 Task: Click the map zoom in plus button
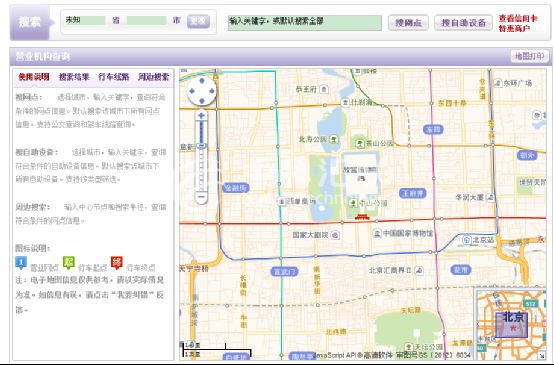(201, 116)
